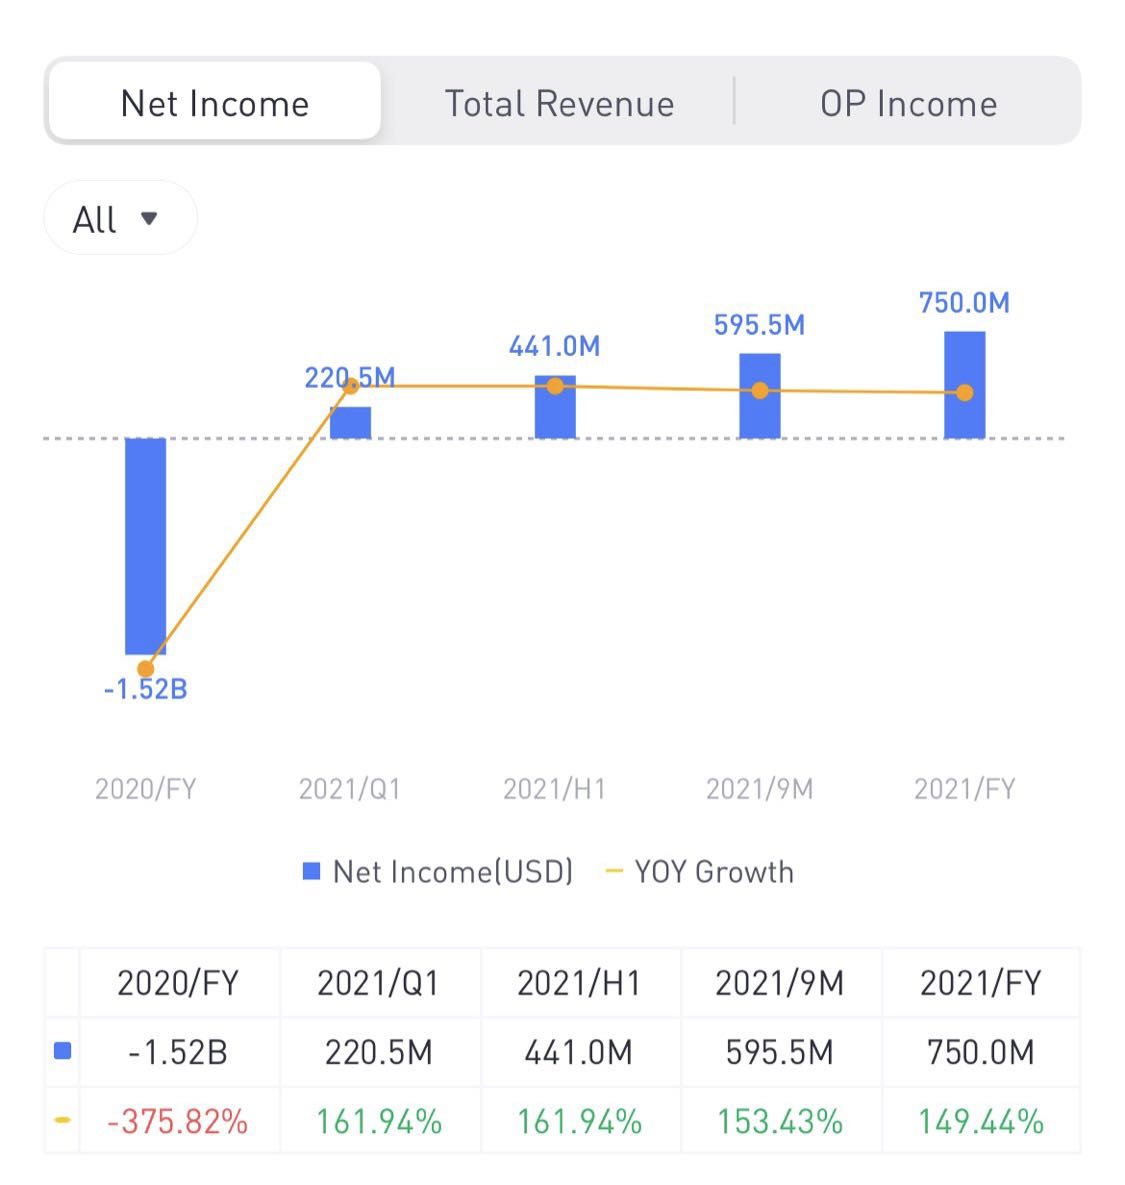Select the 2021/Q1 bar in the chart
Viewport: 1125px width, 1185px height.
pos(351,422)
